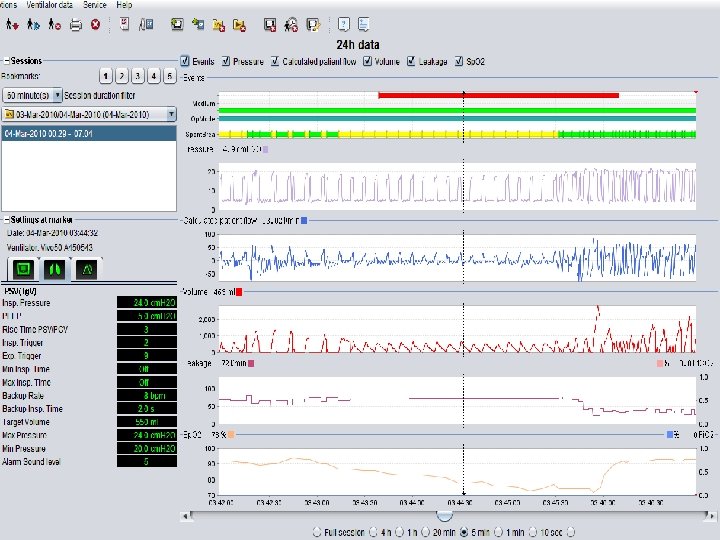Screen dimensions: 720x540
Task: Open the Service menu
Action: pyautogui.click(x=95, y=5)
